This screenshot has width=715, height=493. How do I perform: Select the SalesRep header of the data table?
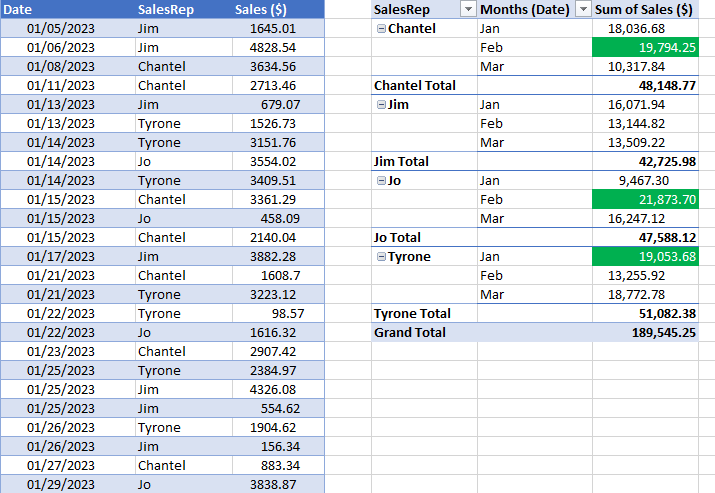pos(184,9)
